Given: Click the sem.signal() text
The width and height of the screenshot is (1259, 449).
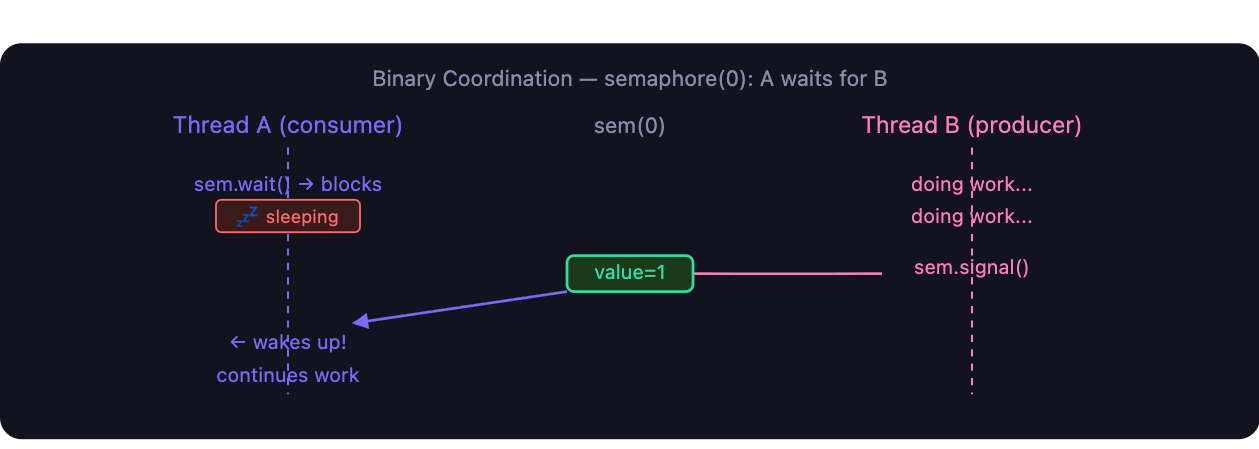Looking at the screenshot, I should [x=972, y=268].
